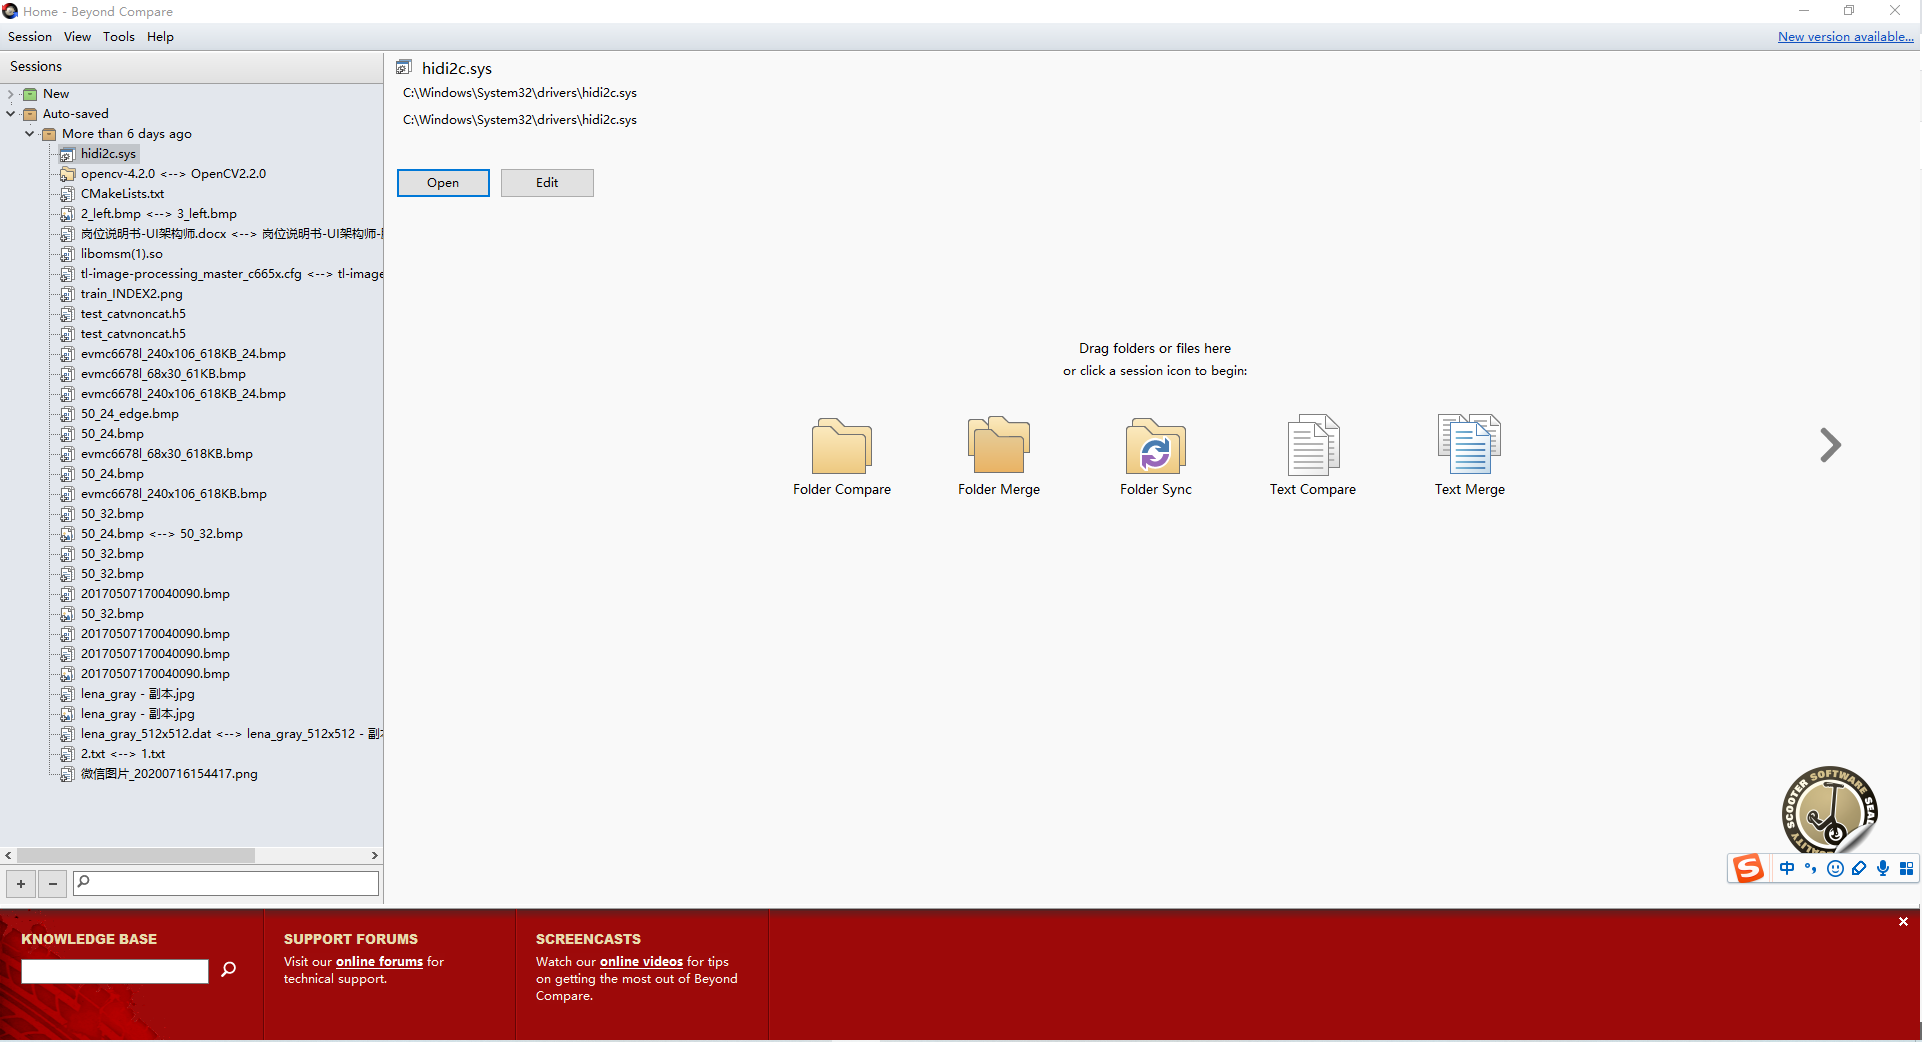
Task: Click the sessions search input field
Action: tap(226, 883)
